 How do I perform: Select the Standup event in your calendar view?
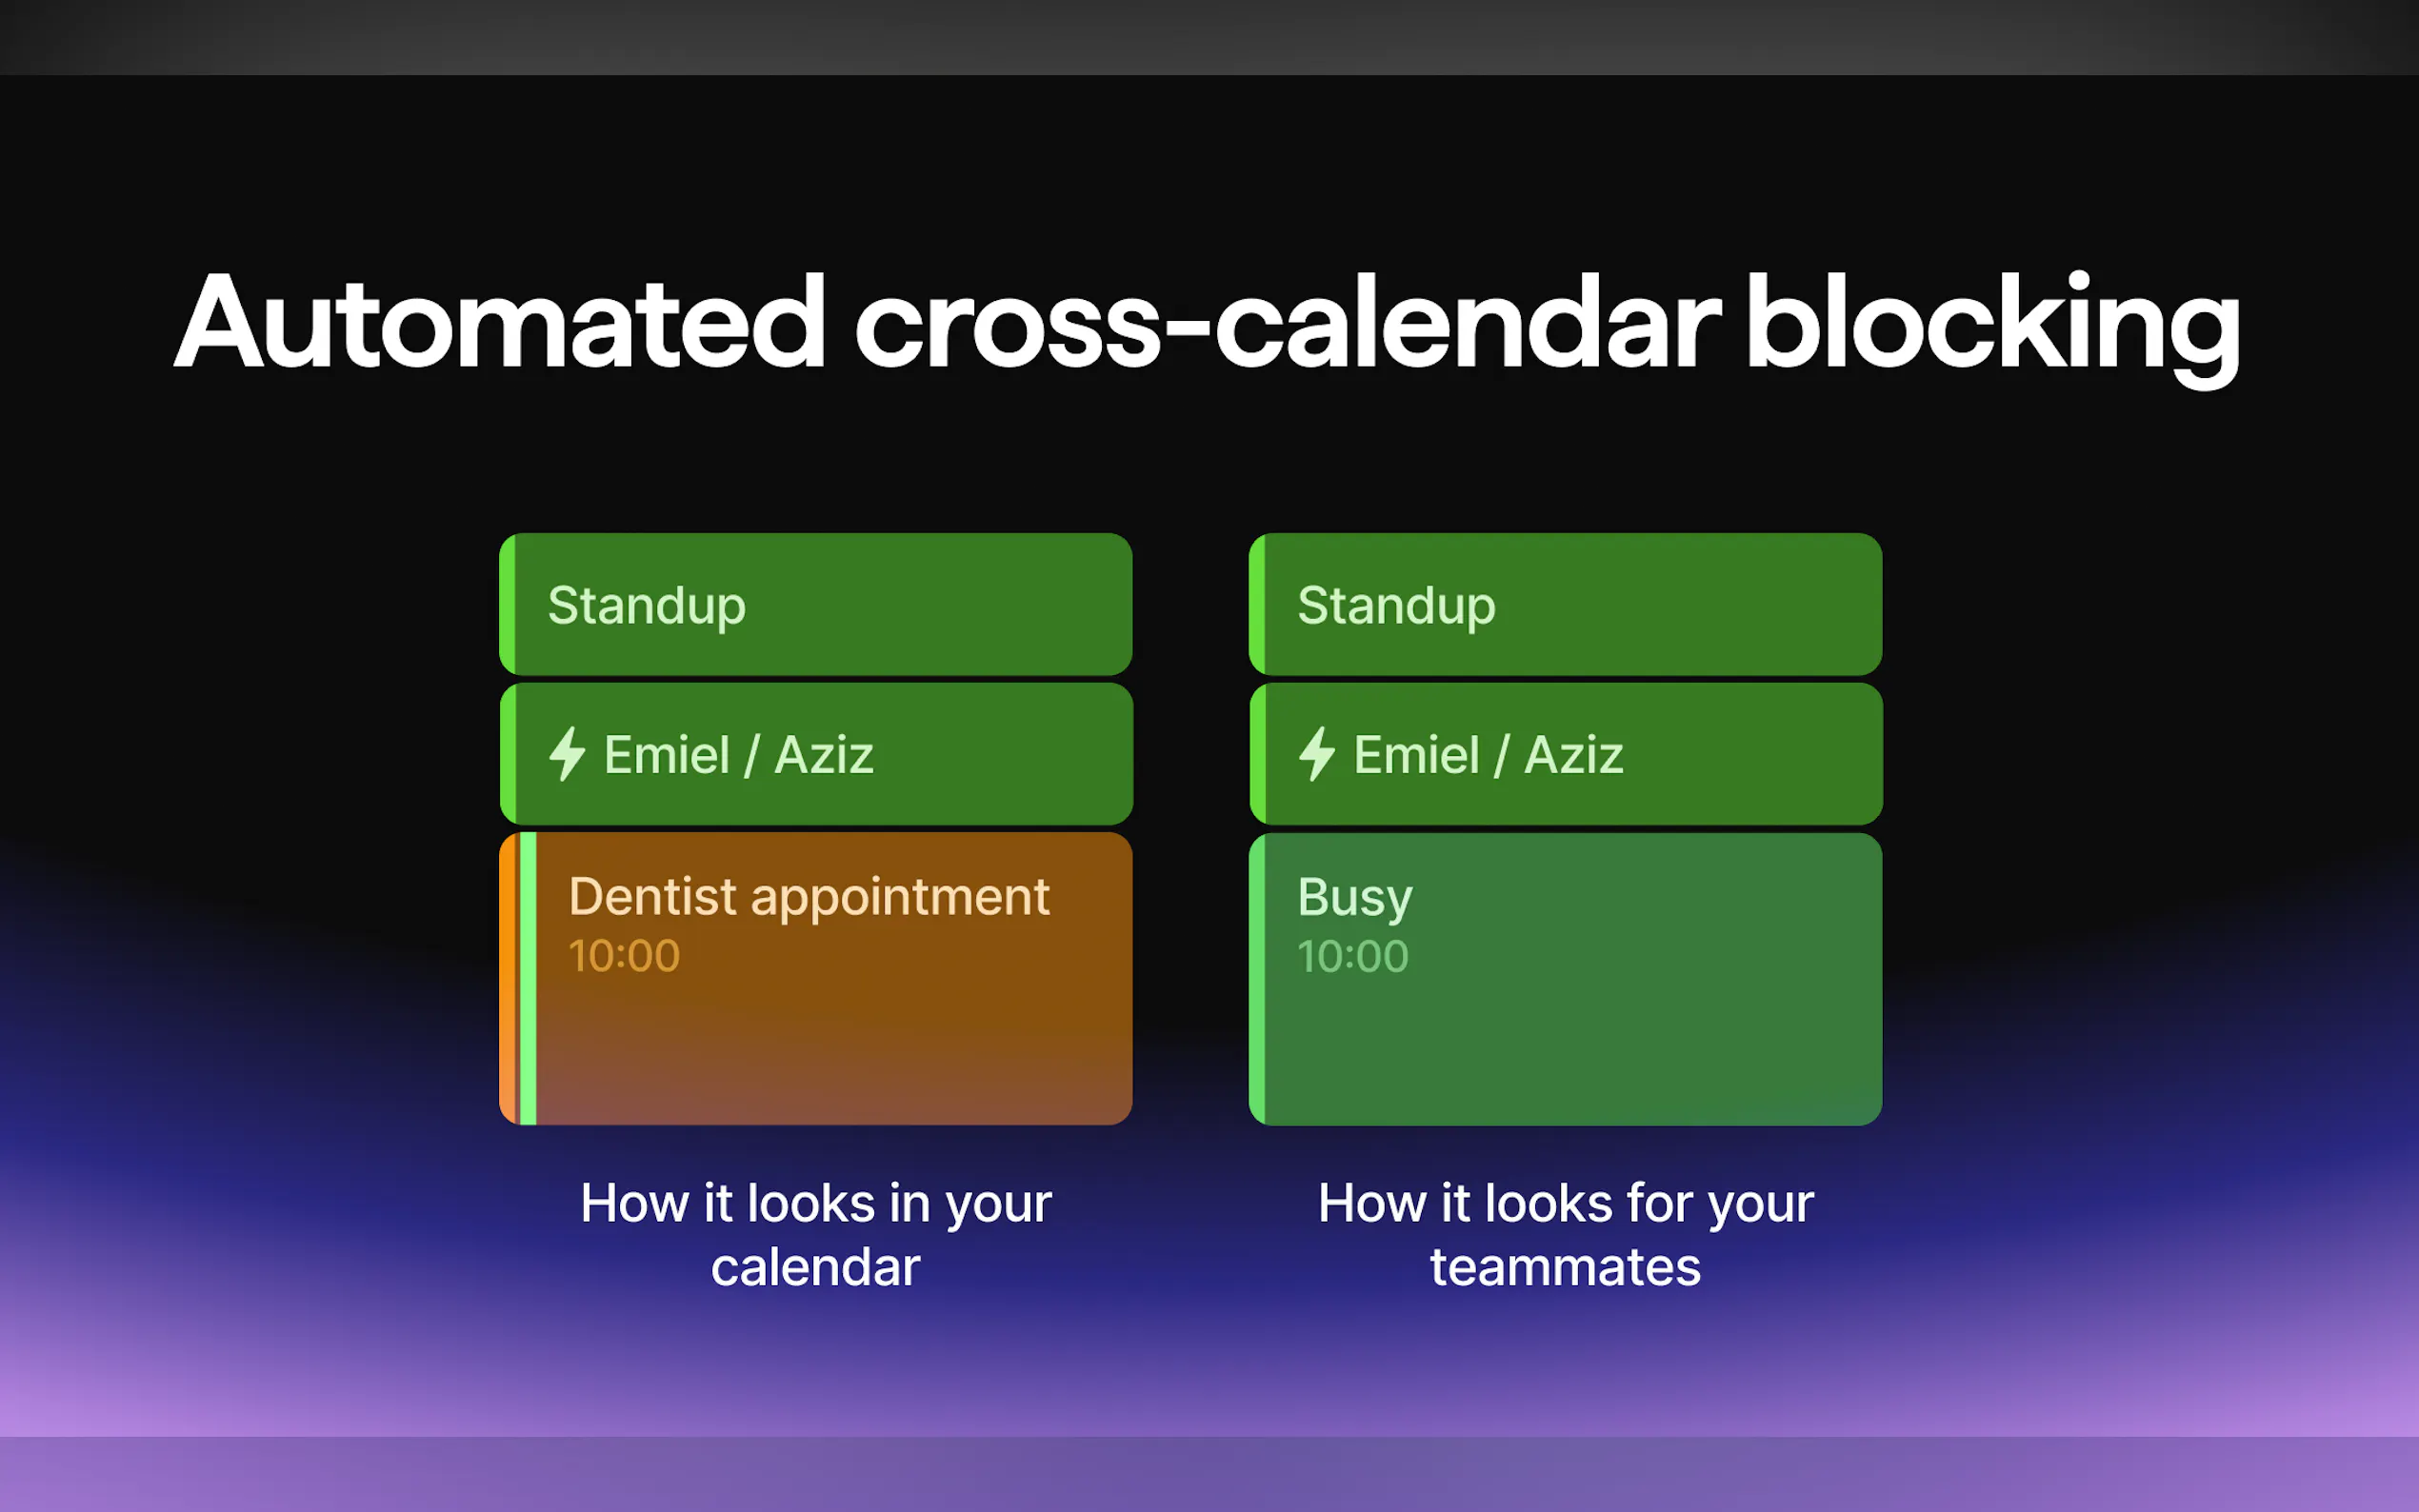815,605
